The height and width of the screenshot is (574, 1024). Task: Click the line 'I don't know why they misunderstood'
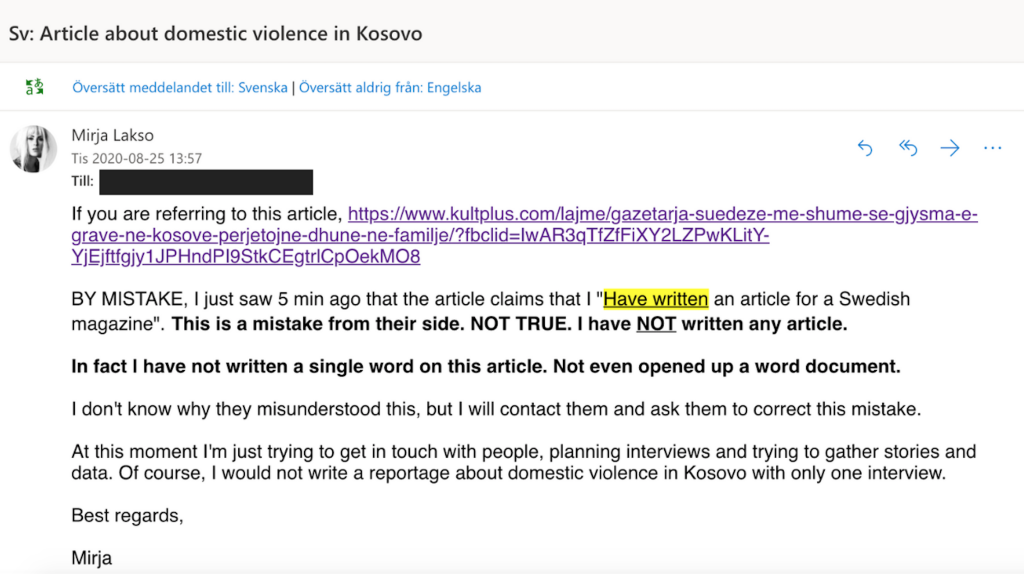tap(496, 409)
